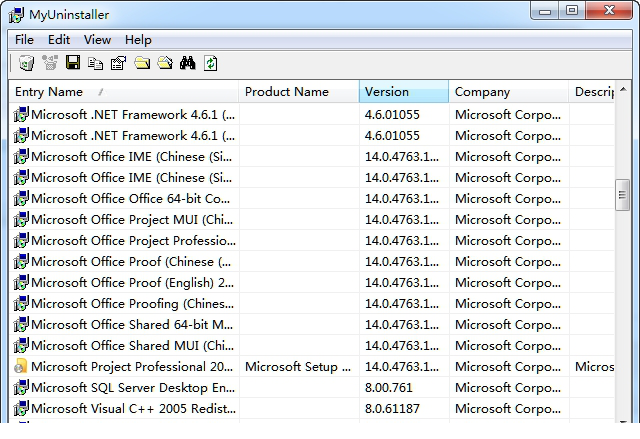640x439 pixels.
Task: Open Find using the binoculars icon
Action: tap(188, 63)
